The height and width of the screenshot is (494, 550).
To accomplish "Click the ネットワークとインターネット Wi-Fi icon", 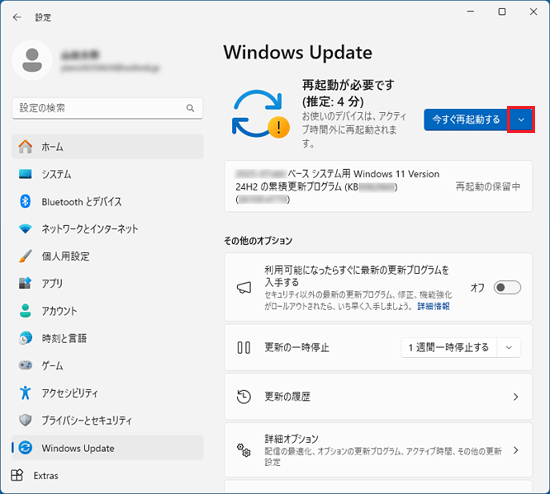I will click(x=25, y=229).
